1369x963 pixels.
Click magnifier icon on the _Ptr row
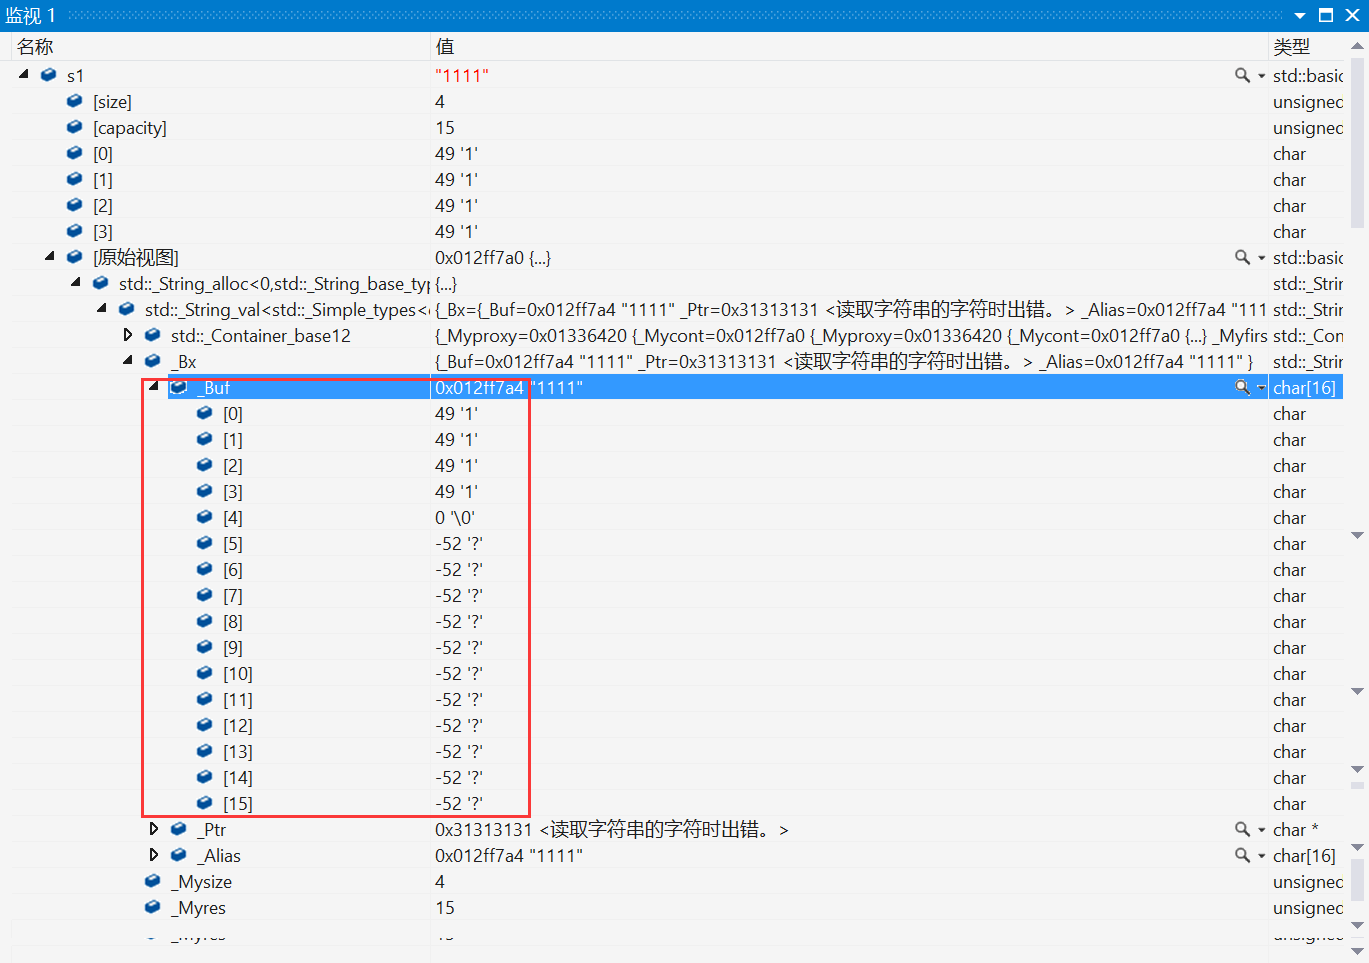click(x=1242, y=829)
